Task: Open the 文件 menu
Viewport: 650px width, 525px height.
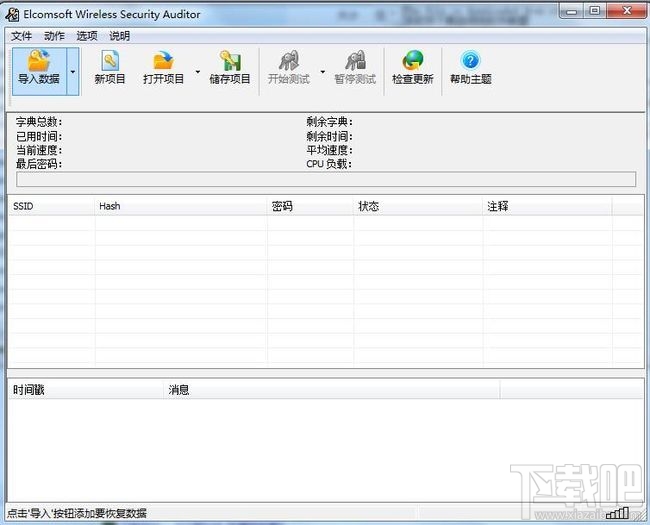Action: 21,36
